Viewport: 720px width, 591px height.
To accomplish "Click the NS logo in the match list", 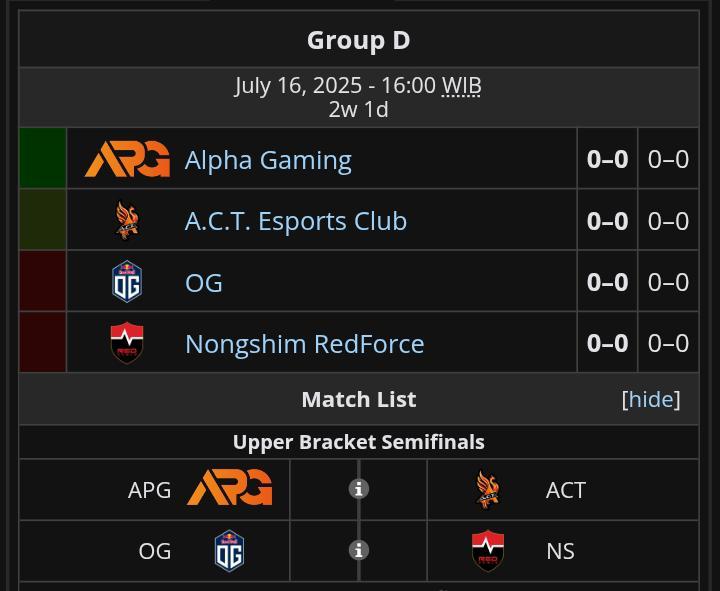I will 488,551.
